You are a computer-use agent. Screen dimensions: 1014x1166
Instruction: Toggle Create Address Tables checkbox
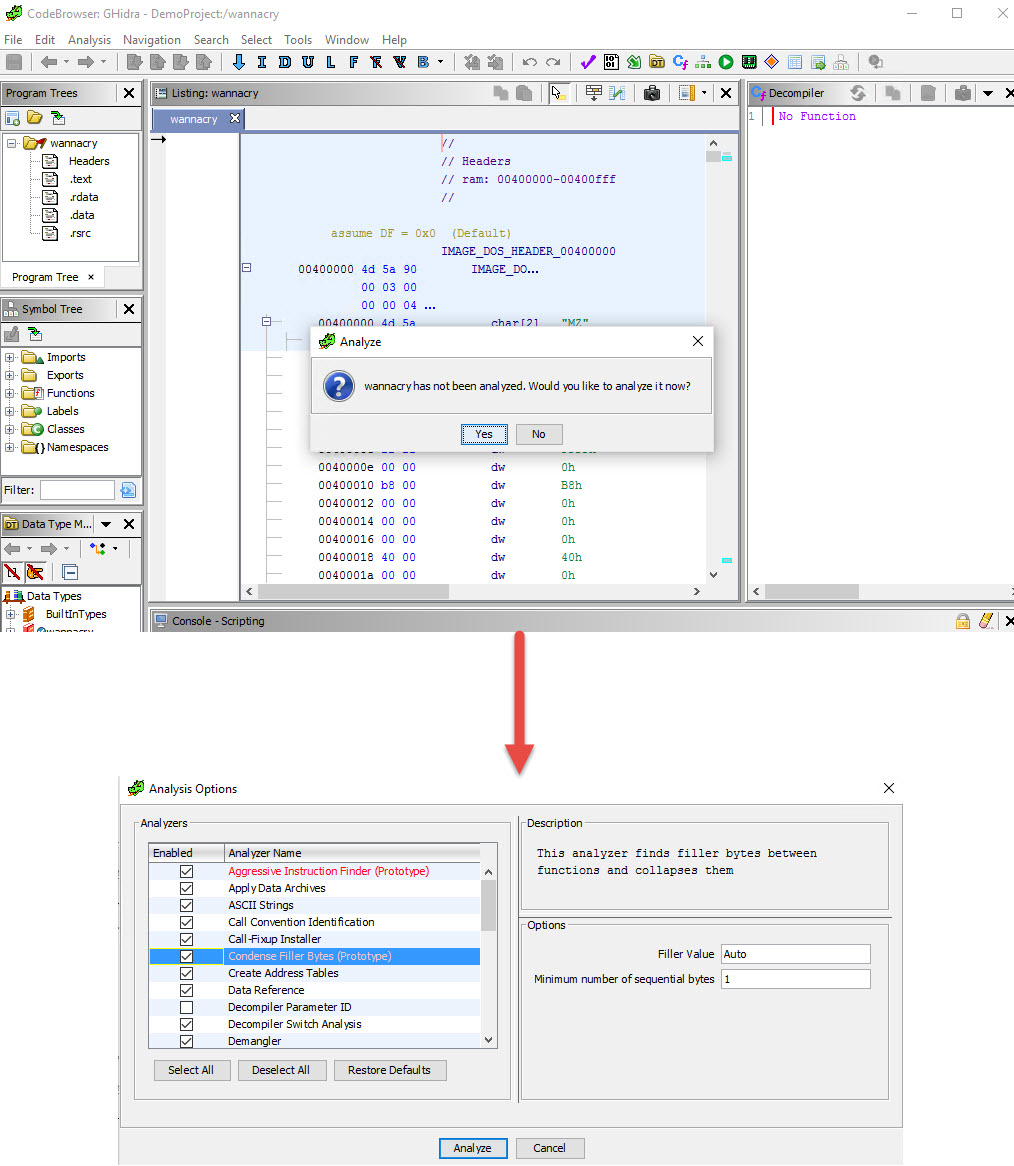(187, 973)
